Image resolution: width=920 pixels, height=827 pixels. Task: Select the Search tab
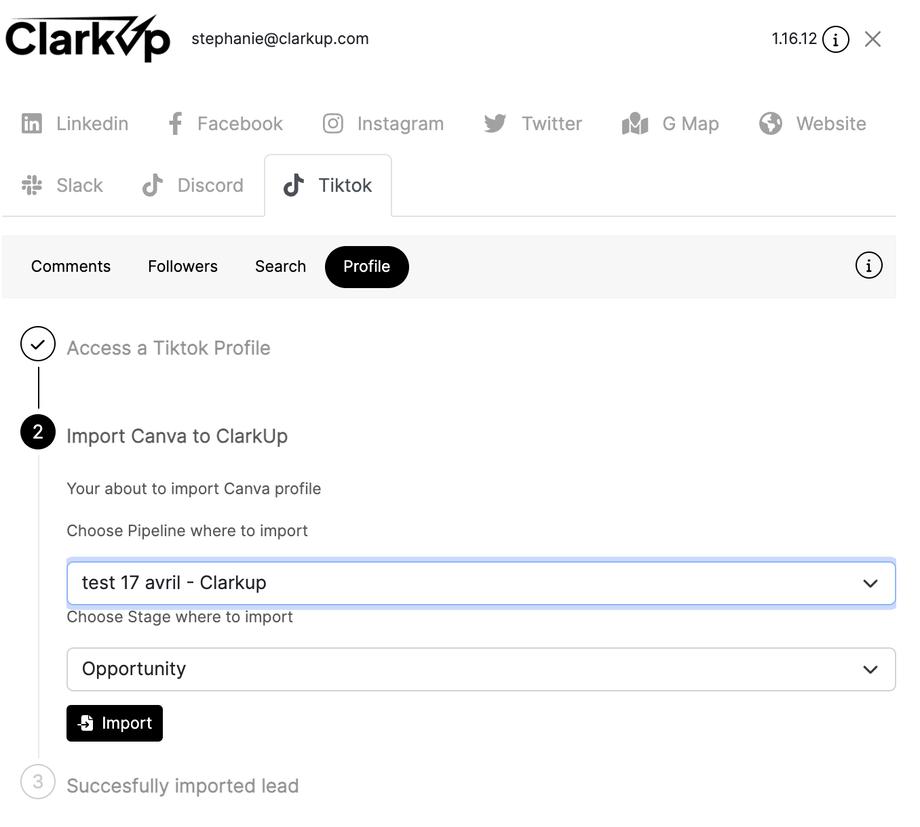coord(280,266)
